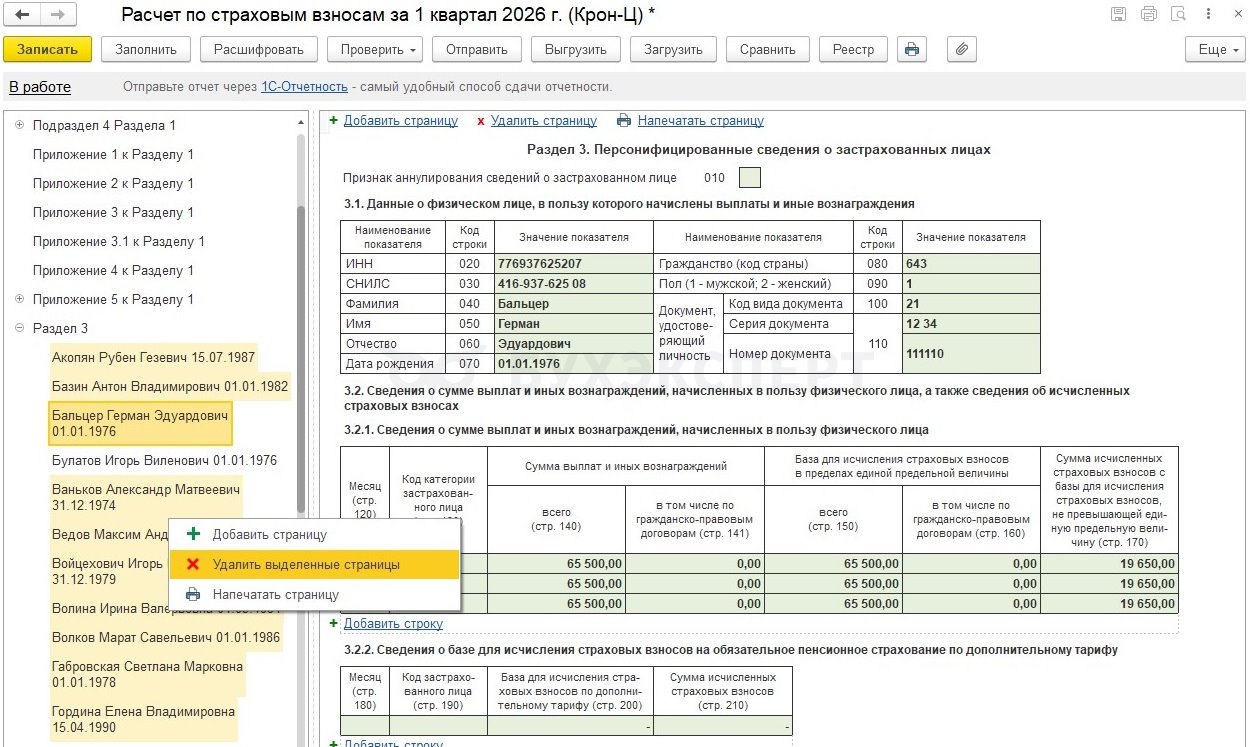Click the top-right print icon
The height and width of the screenshot is (747, 1250).
(1149, 14)
